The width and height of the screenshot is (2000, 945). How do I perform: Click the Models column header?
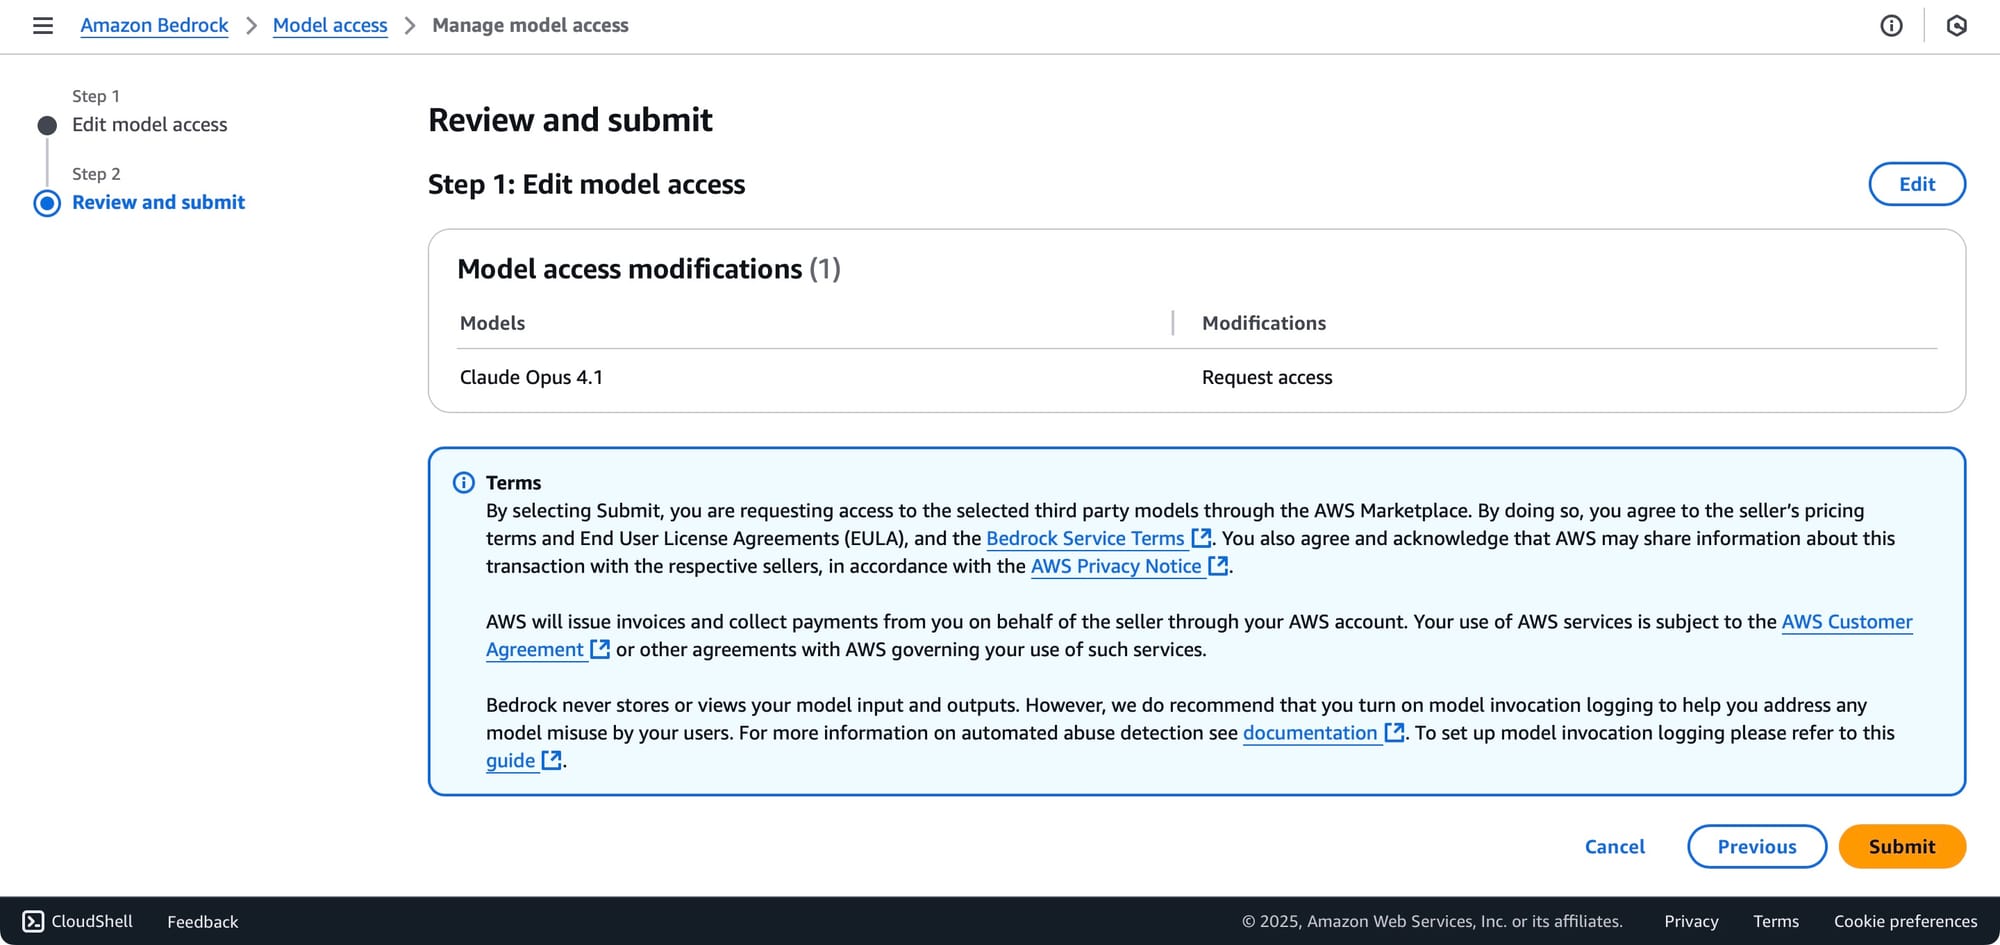pos(492,323)
